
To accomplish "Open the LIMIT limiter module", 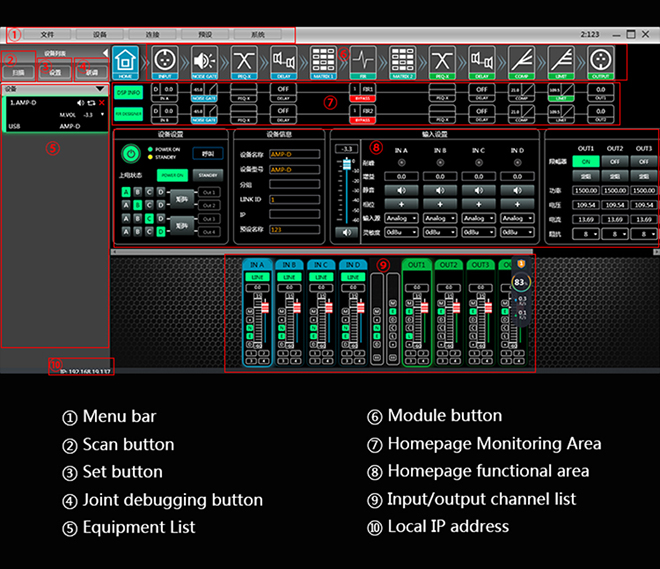I will pyautogui.click(x=561, y=60).
